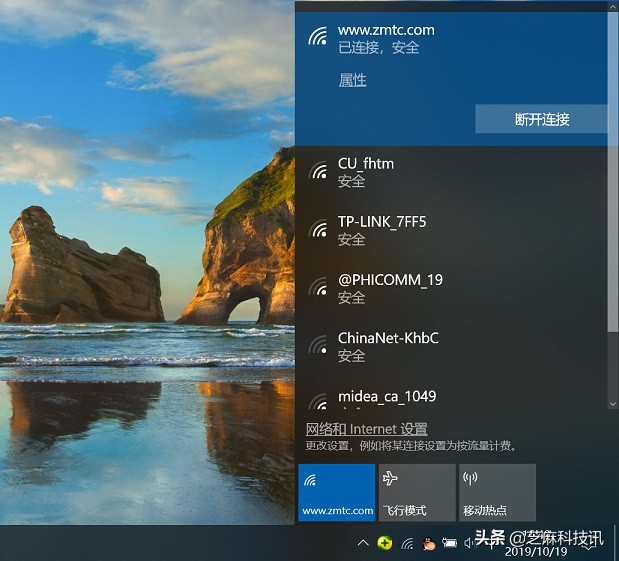Toggle 飞行模式 airplane mode tile
The height and width of the screenshot is (561, 619).
pos(417,492)
